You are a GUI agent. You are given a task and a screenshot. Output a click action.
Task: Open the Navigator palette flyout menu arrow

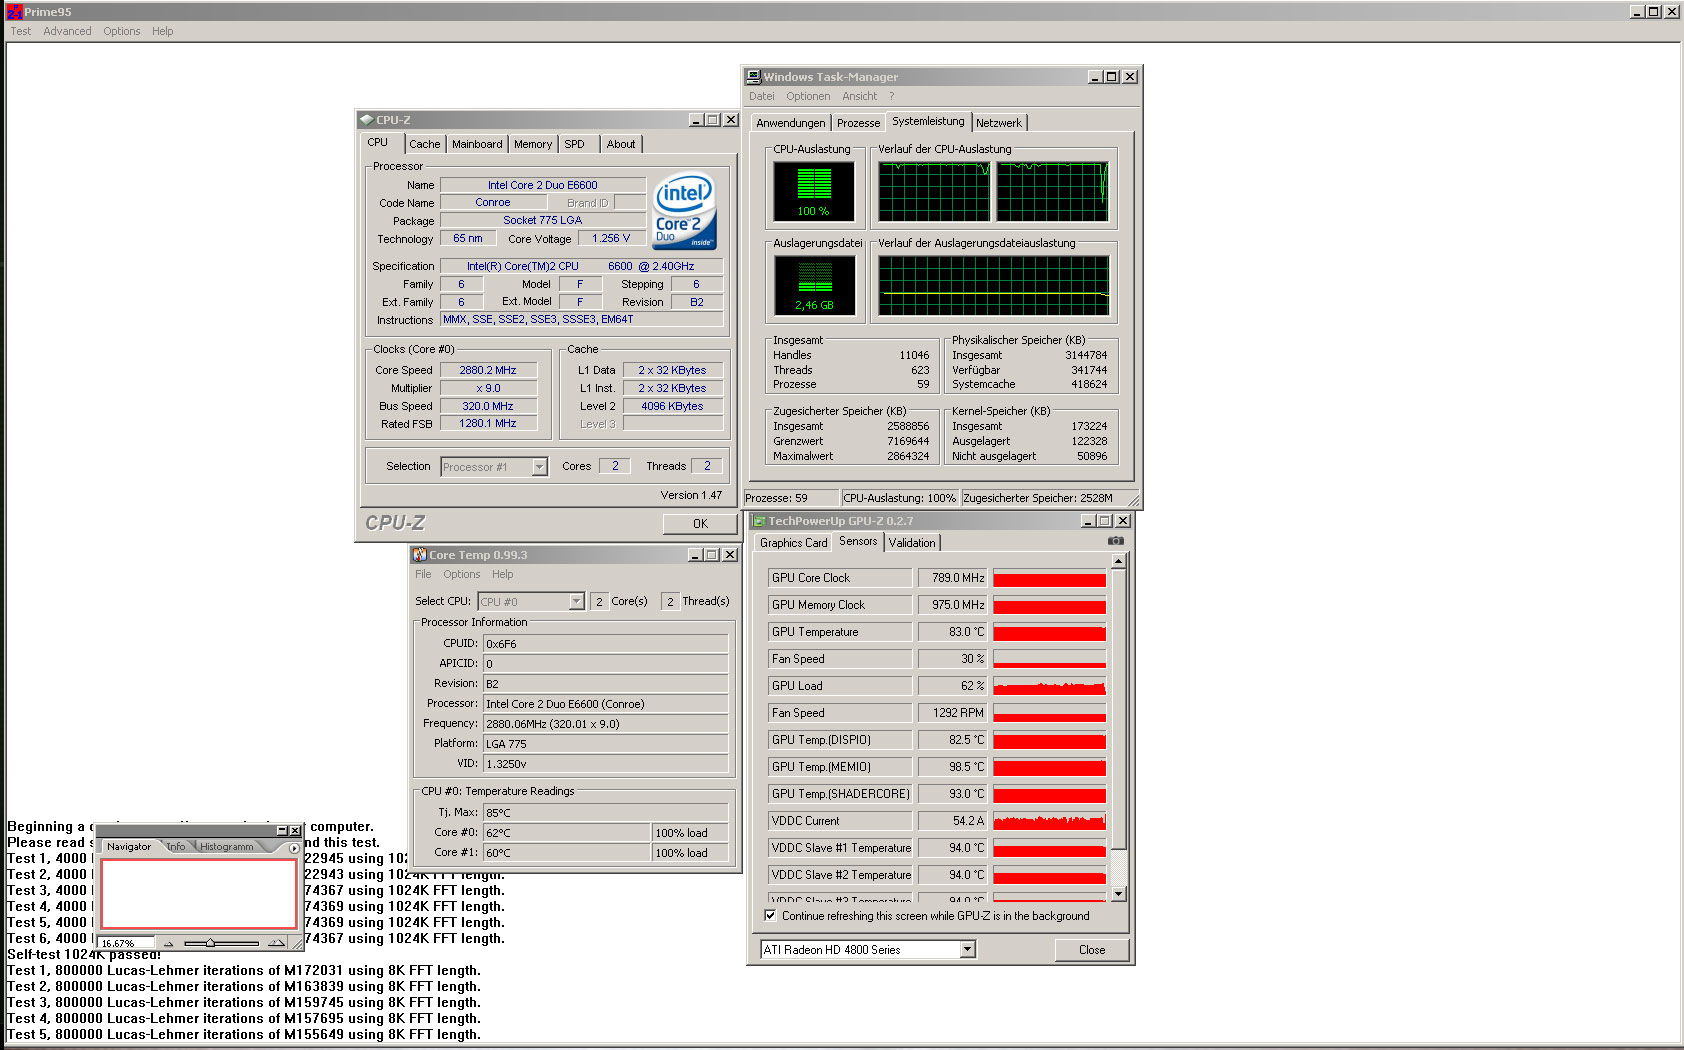pos(294,848)
